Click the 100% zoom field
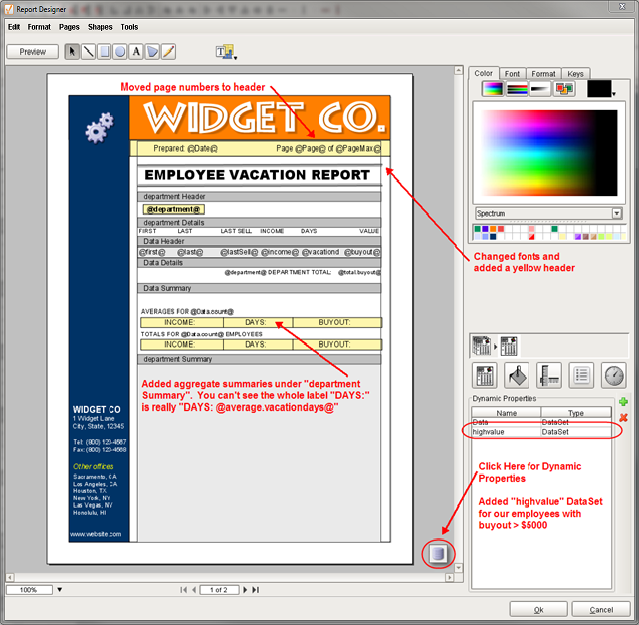 point(29,590)
